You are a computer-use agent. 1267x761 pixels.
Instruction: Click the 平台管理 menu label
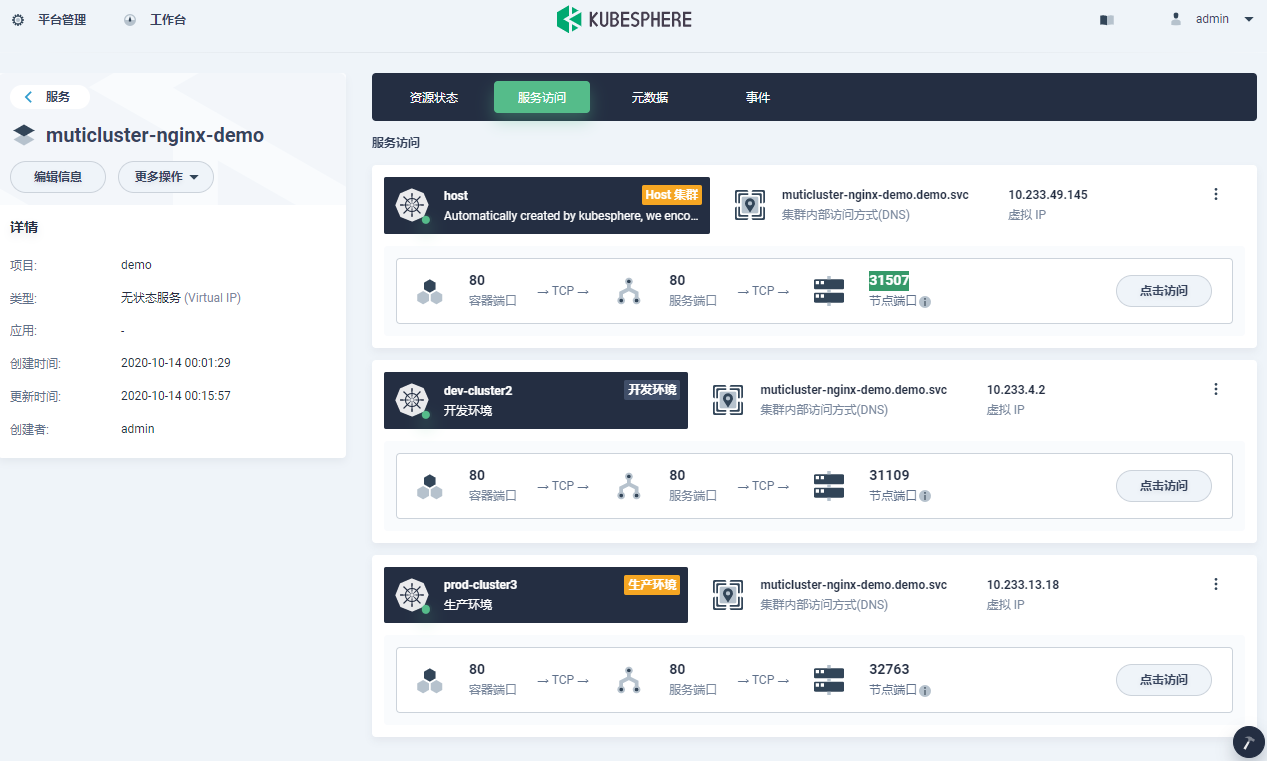(x=62, y=20)
